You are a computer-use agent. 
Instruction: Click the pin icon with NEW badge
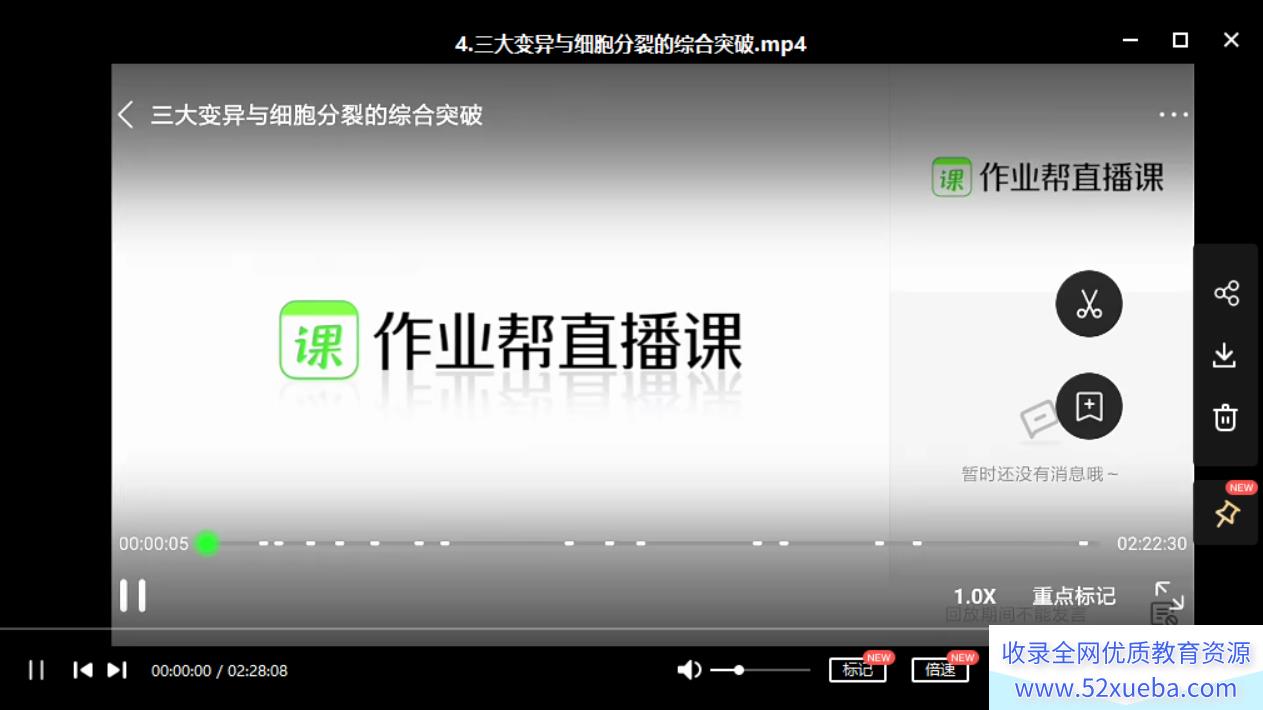tap(1227, 513)
